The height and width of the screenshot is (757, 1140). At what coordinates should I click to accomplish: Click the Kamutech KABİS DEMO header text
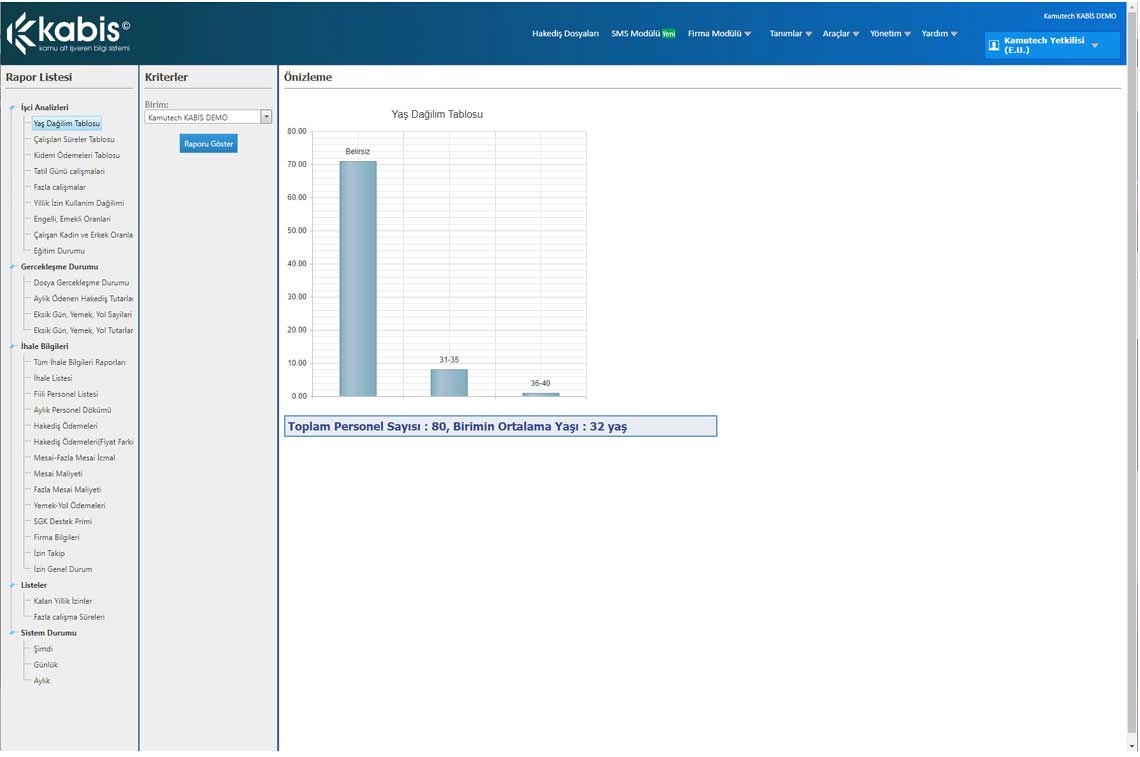click(1080, 16)
